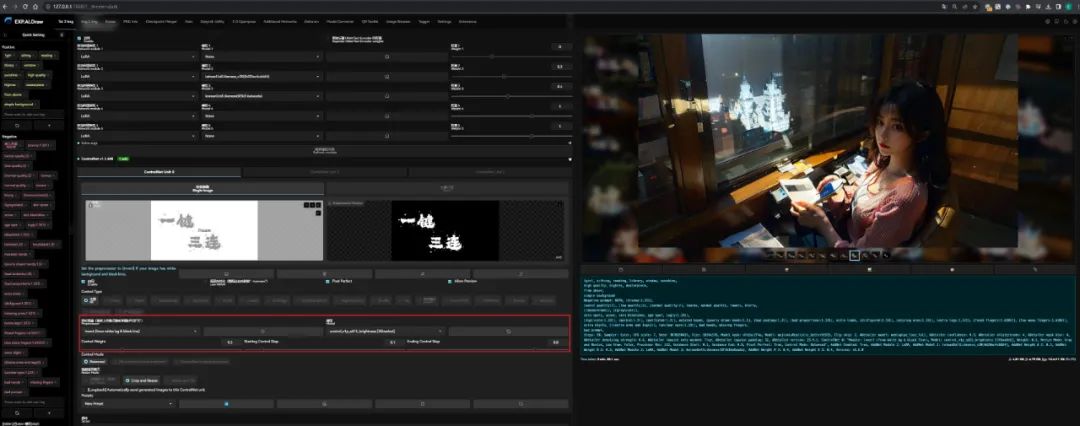Send the image to img2img via the gallery icon
Screen dimensions: 1080x426
click(x=869, y=270)
